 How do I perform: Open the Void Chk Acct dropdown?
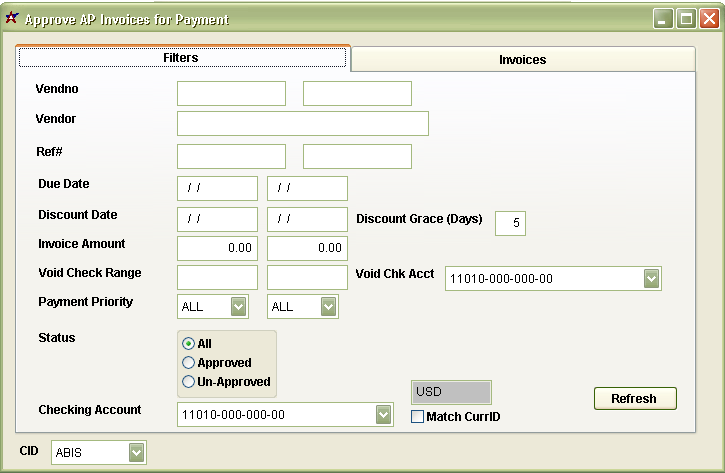(x=652, y=279)
